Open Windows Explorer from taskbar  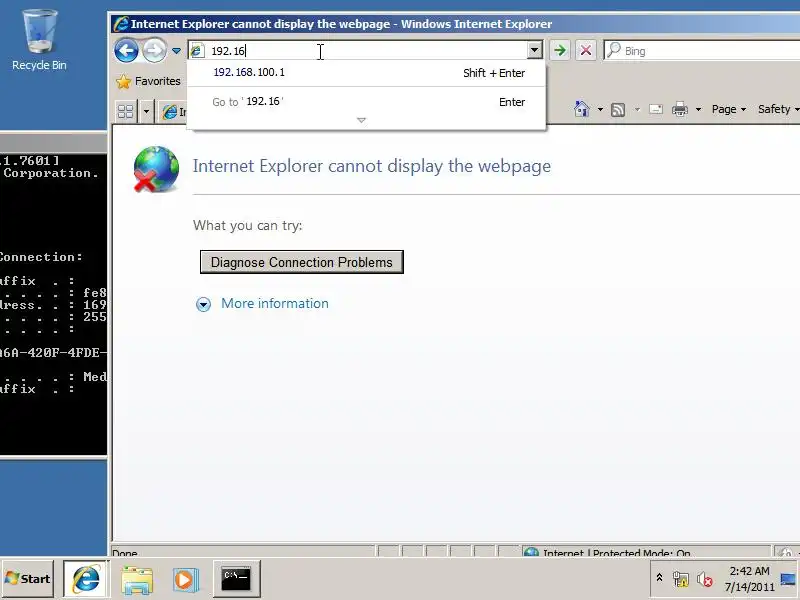pyautogui.click(x=137, y=579)
